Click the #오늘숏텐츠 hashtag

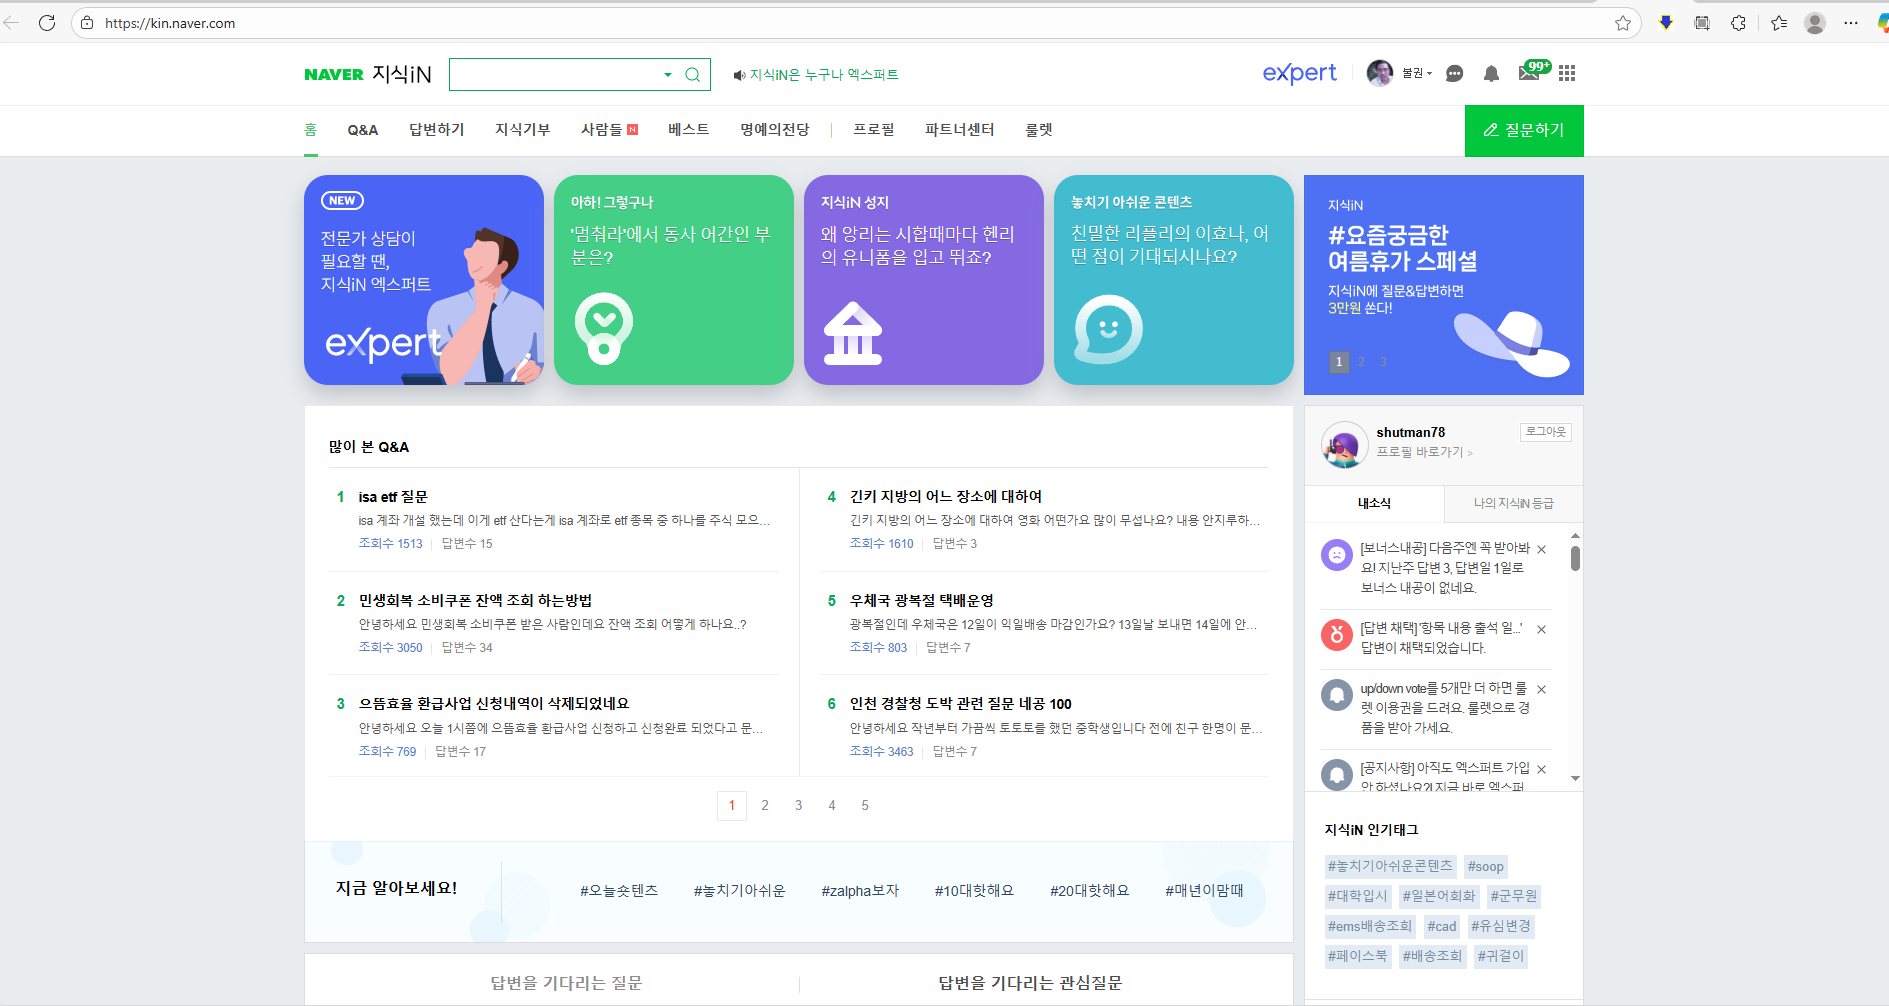click(619, 890)
